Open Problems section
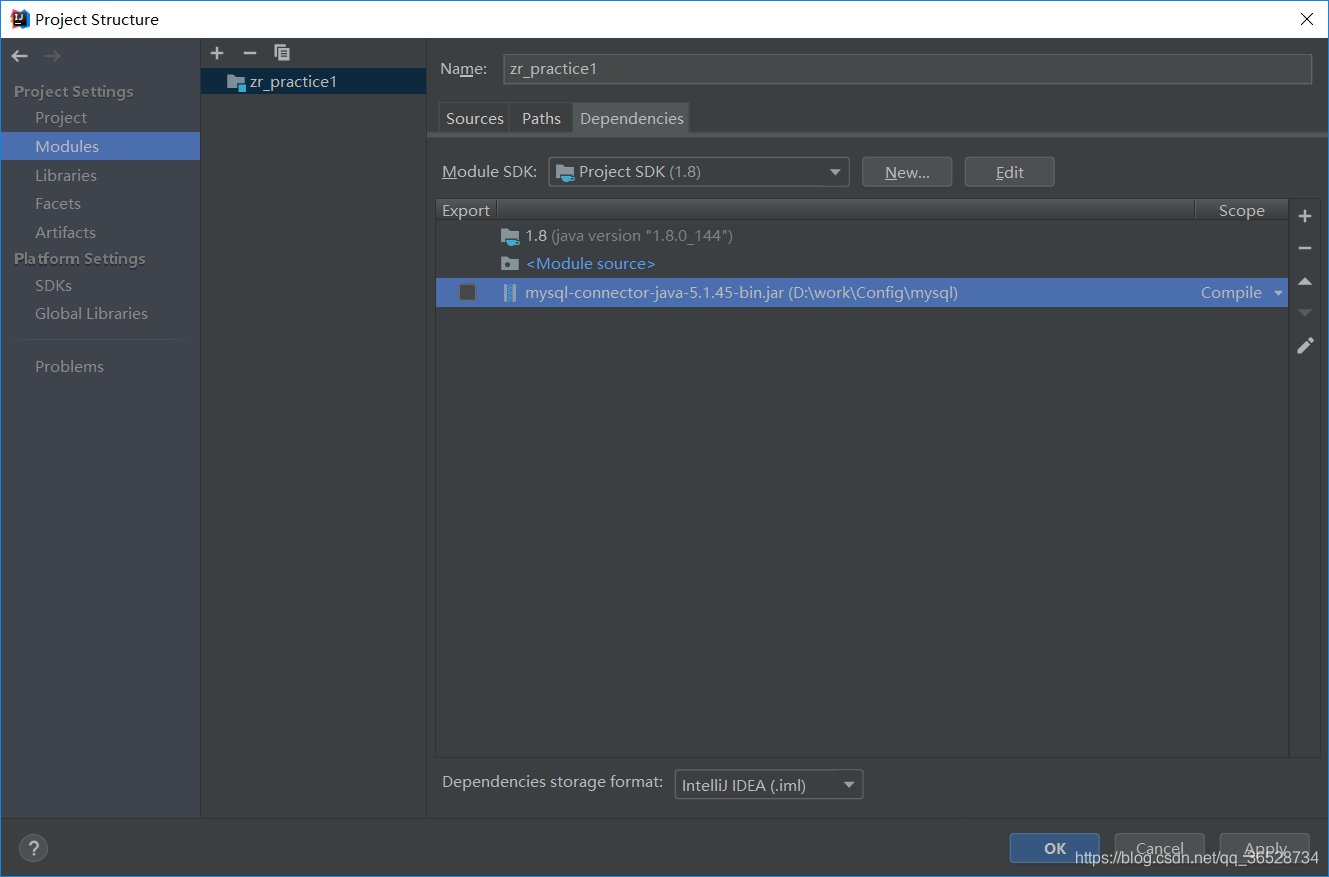The width and height of the screenshot is (1329, 877). [69, 366]
